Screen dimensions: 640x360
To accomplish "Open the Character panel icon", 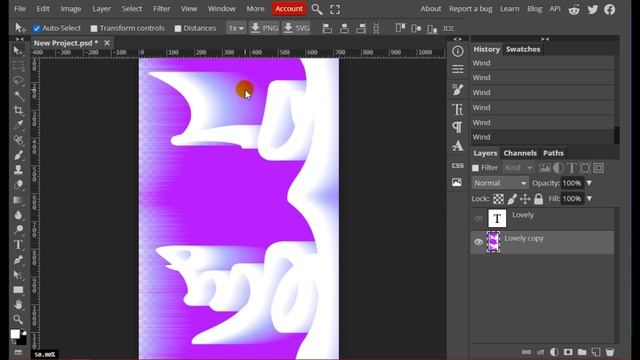I will 458,109.
